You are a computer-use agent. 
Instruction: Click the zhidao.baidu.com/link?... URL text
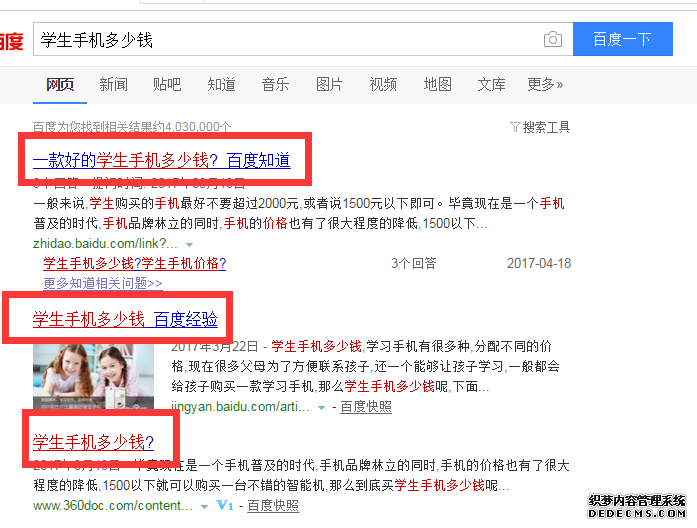(x=105, y=244)
